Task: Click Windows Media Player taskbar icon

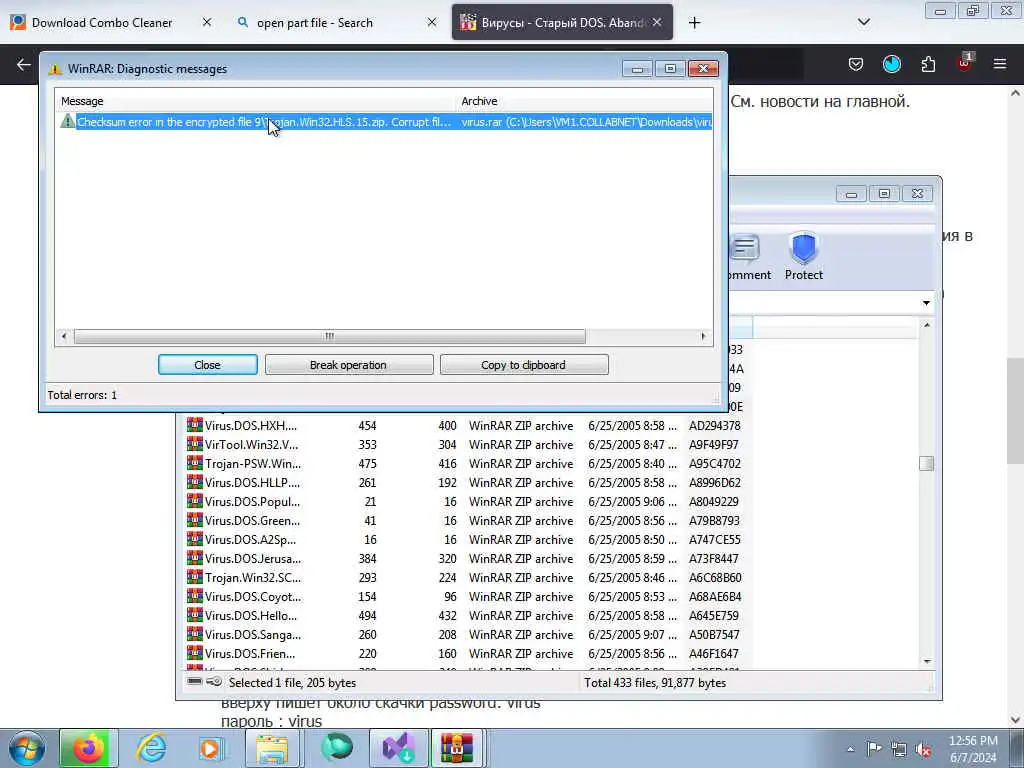Action: click(210, 748)
